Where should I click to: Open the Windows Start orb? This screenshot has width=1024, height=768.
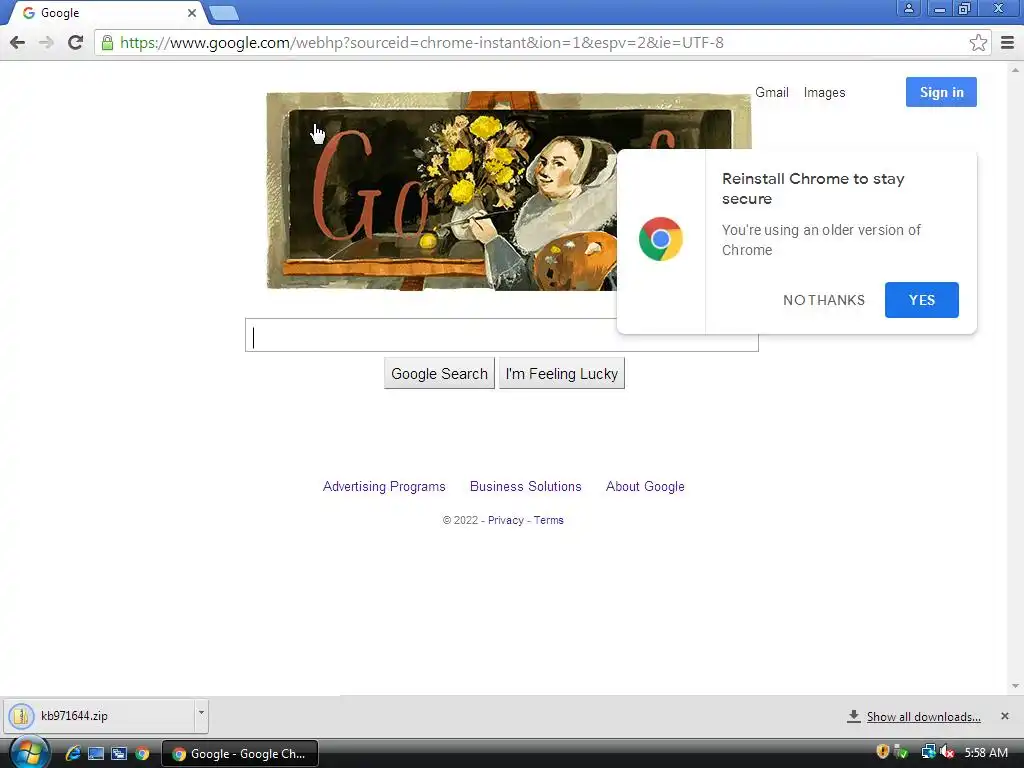(x=29, y=753)
